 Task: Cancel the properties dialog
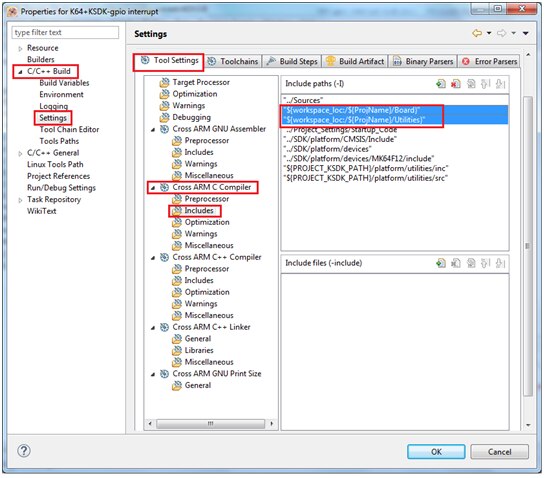tap(499, 452)
